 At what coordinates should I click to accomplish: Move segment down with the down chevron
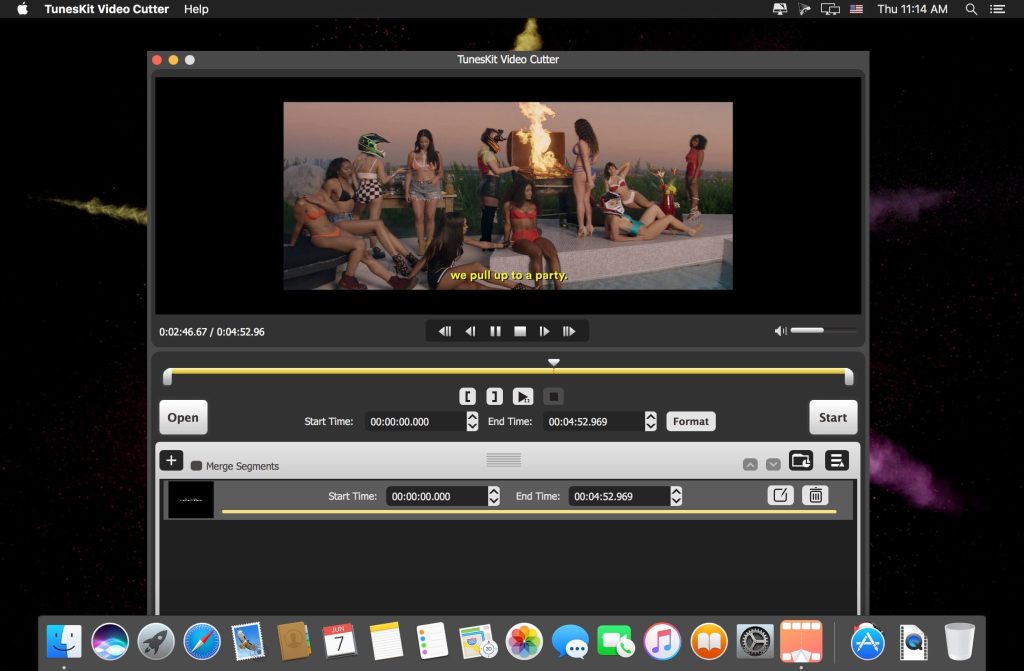tap(773, 465)
